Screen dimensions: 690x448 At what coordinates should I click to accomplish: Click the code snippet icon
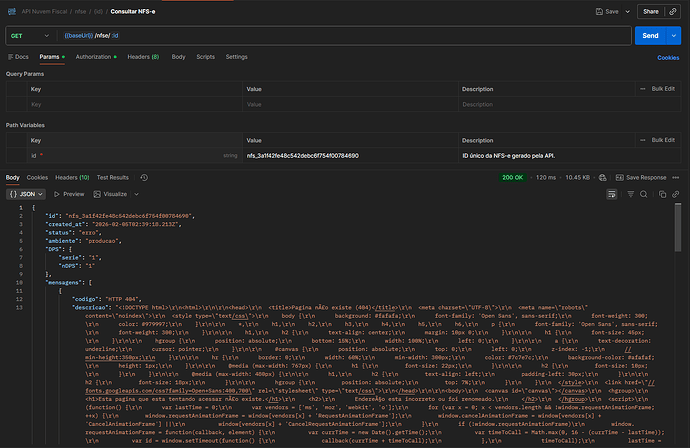click(672, 12)
